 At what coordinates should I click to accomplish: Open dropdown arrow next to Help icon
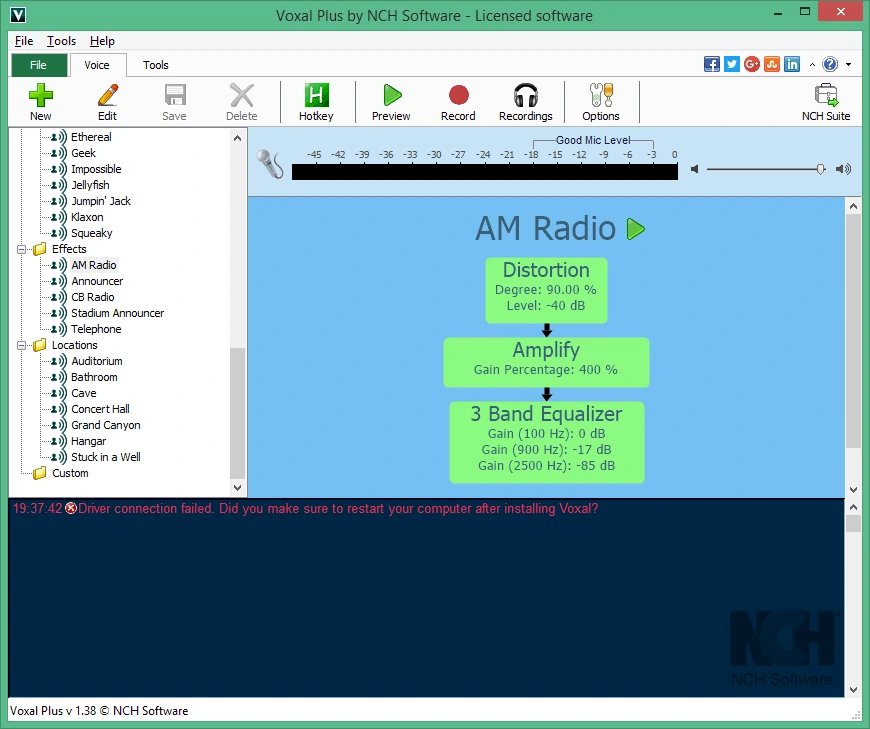pyautogui.click(x=848, y=65)
